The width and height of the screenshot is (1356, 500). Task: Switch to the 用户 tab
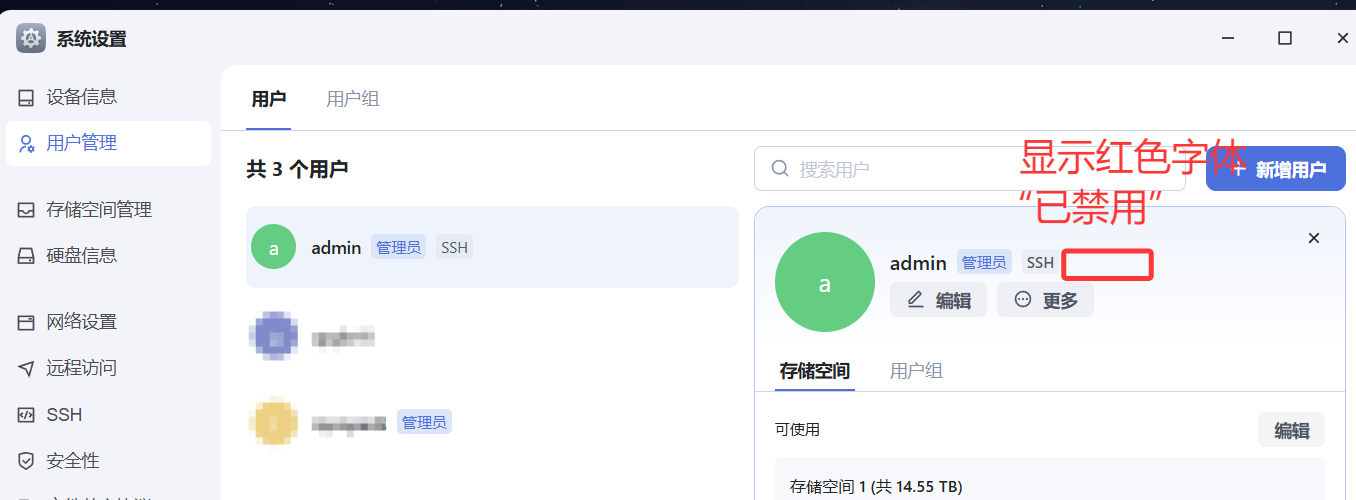click(x=269, y=99)
